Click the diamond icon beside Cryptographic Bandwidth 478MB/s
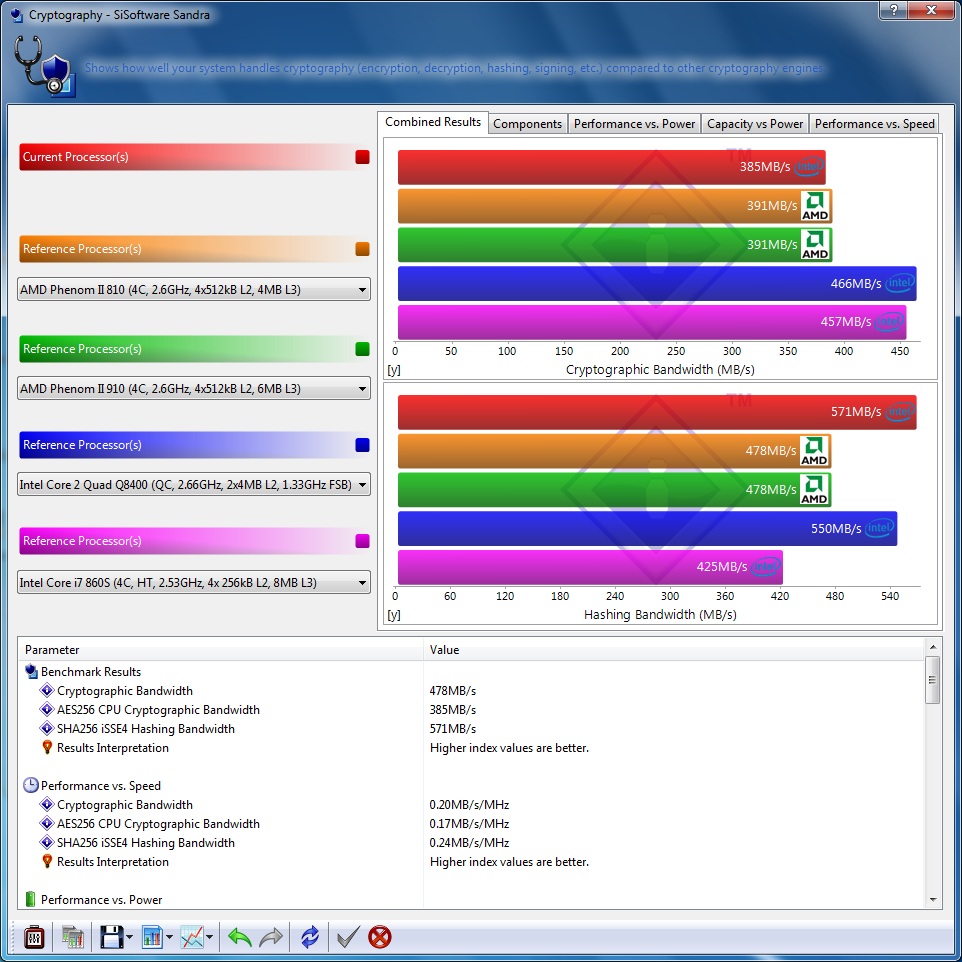The image size is (962, 962). 47,690
